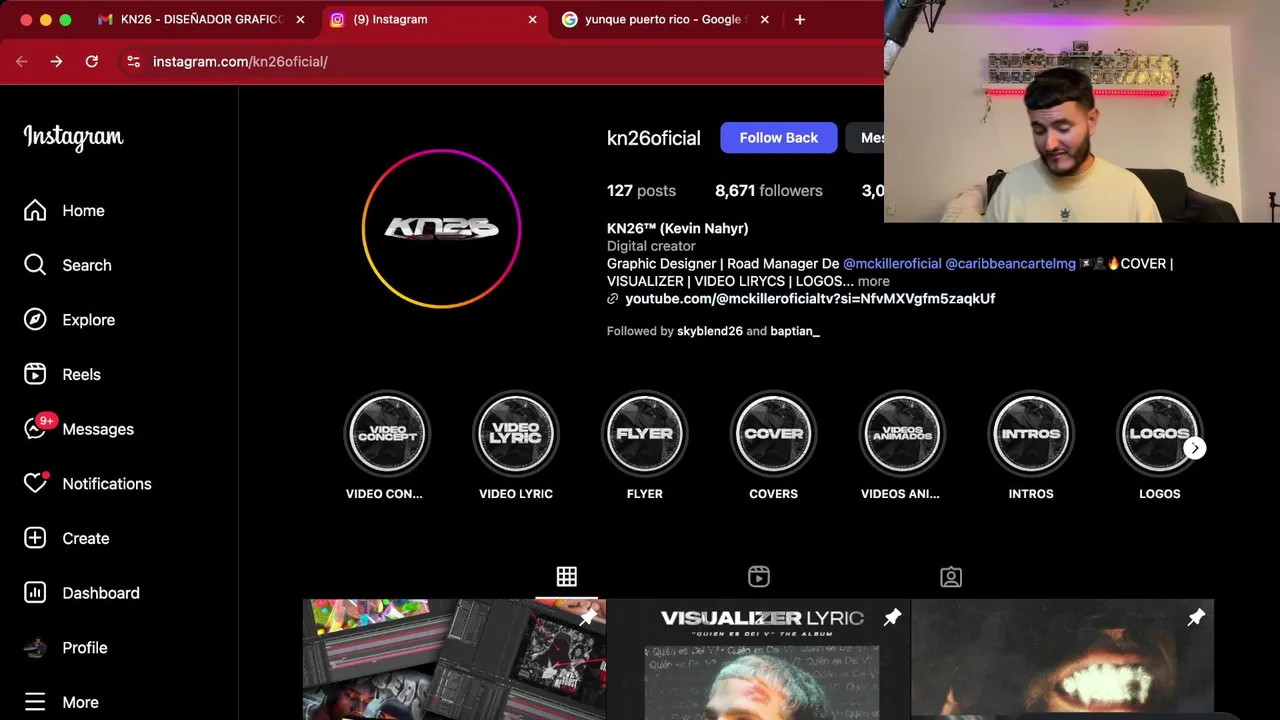Image resolution: width=1280 pixels, height=720 pixels.
Task: Click the Message button
Action: point(866,138)
